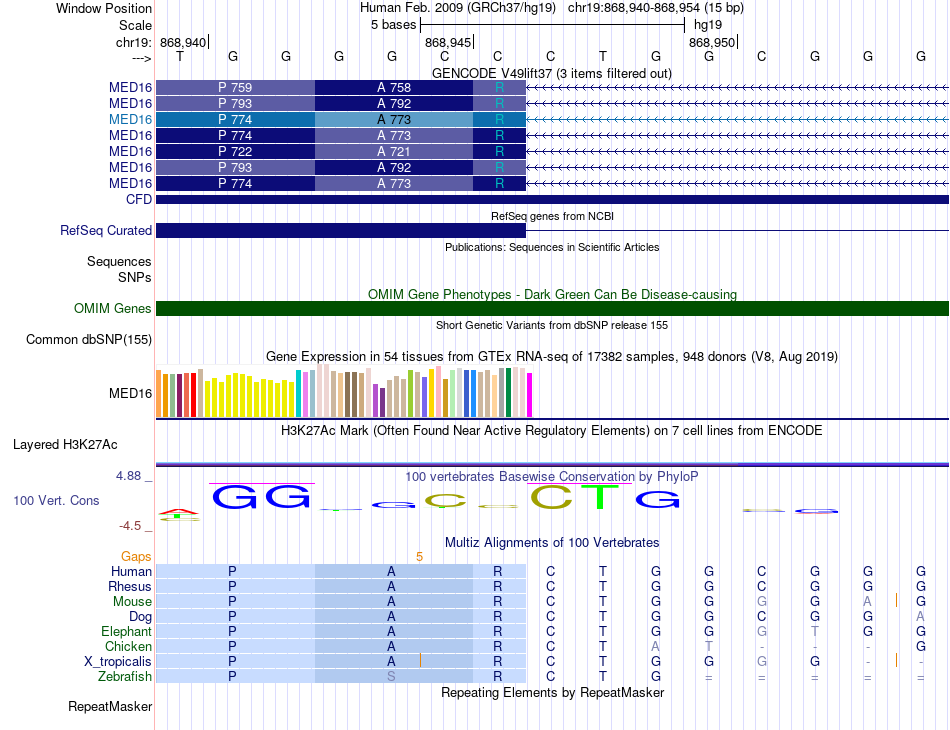Click the orange gap count 5
The image size is (950, 730).
pyautogui.click(x=419, y=556)
